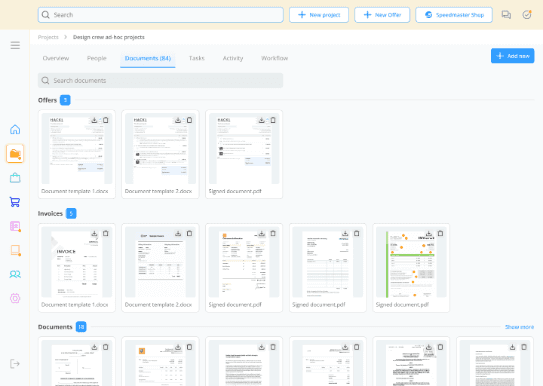The width and height of the screenshot is (543, 386).
Task: Click Design crew ad-hoc projects breadcrumb
Action: [x=109, y=37]
